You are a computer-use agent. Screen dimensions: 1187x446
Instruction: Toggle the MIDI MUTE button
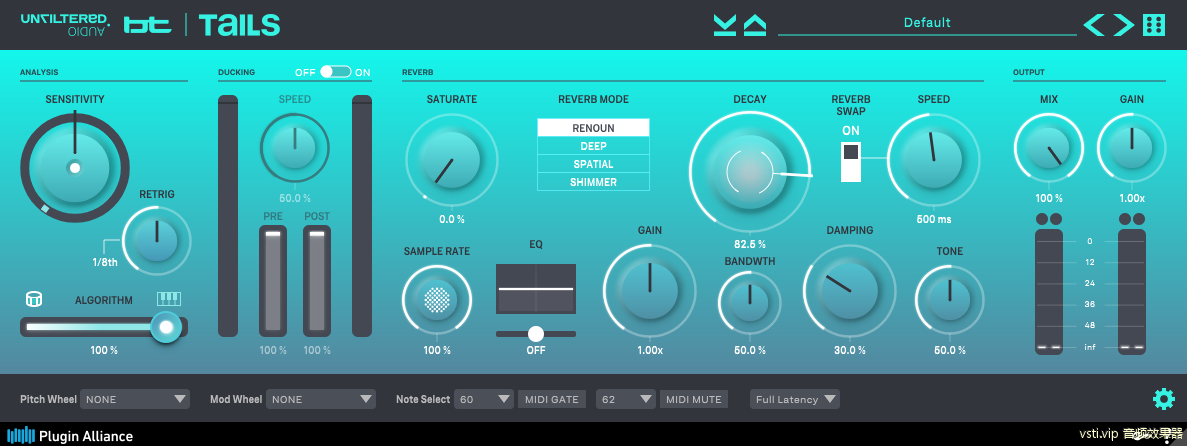pyautogui.click(x=693, y=399)
